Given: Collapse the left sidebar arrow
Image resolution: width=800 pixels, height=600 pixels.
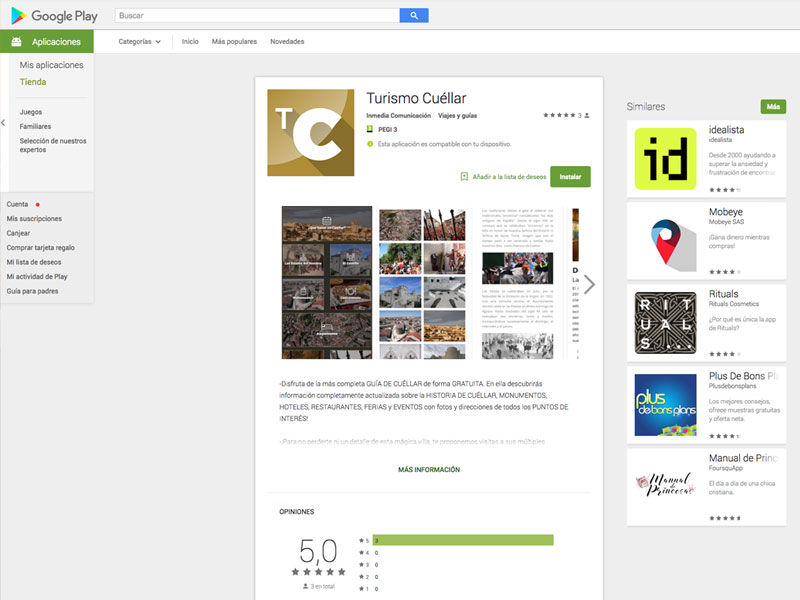Looking at the screenshot, I should [x=4, y=122].
